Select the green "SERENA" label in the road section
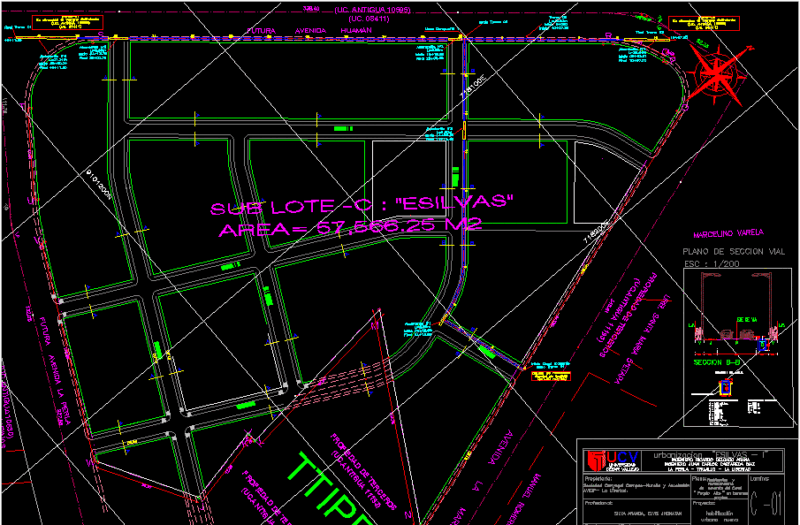This screenshot has height=525, width=800. pyautogui.click(x=746, y=320)
